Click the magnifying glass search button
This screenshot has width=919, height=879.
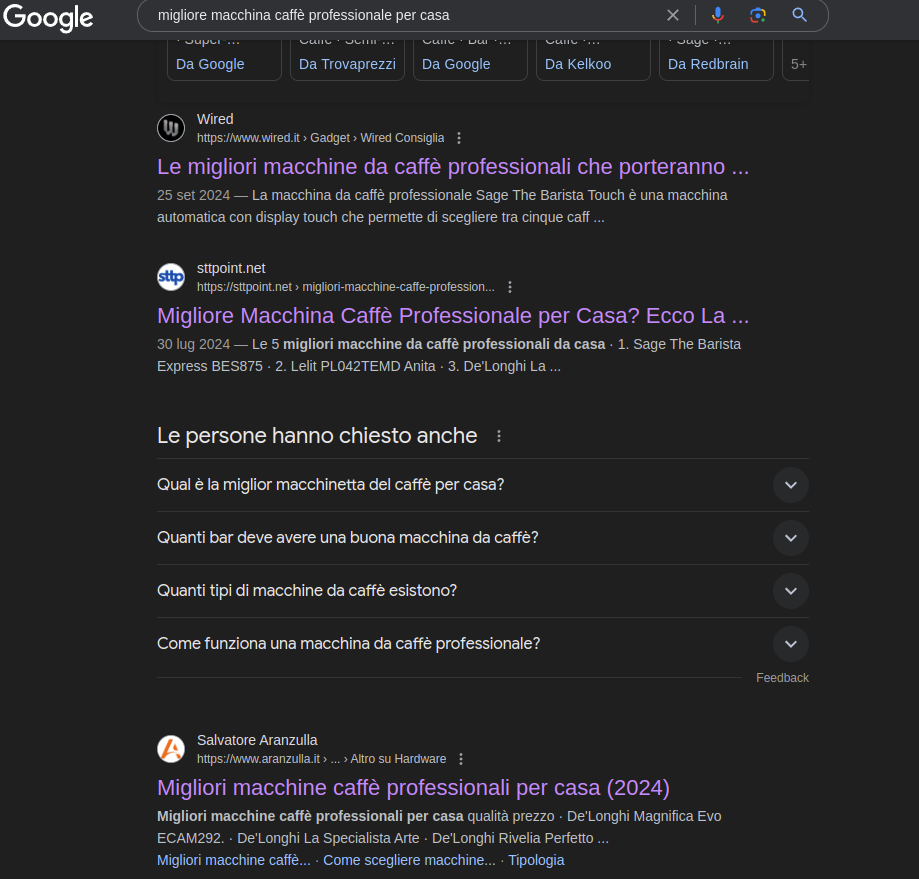pos(799,15)
